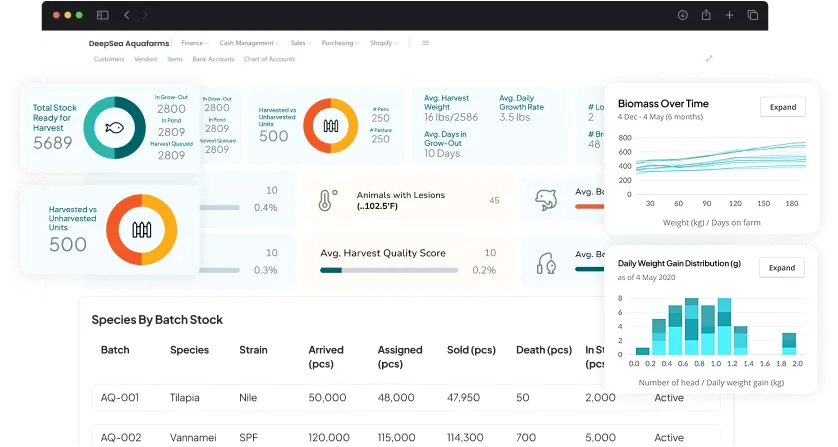Image resolution: width=838 pixels, height=447 pixels.
Task: Expand the Cash Management dropdown
Action: click(249, 43)
